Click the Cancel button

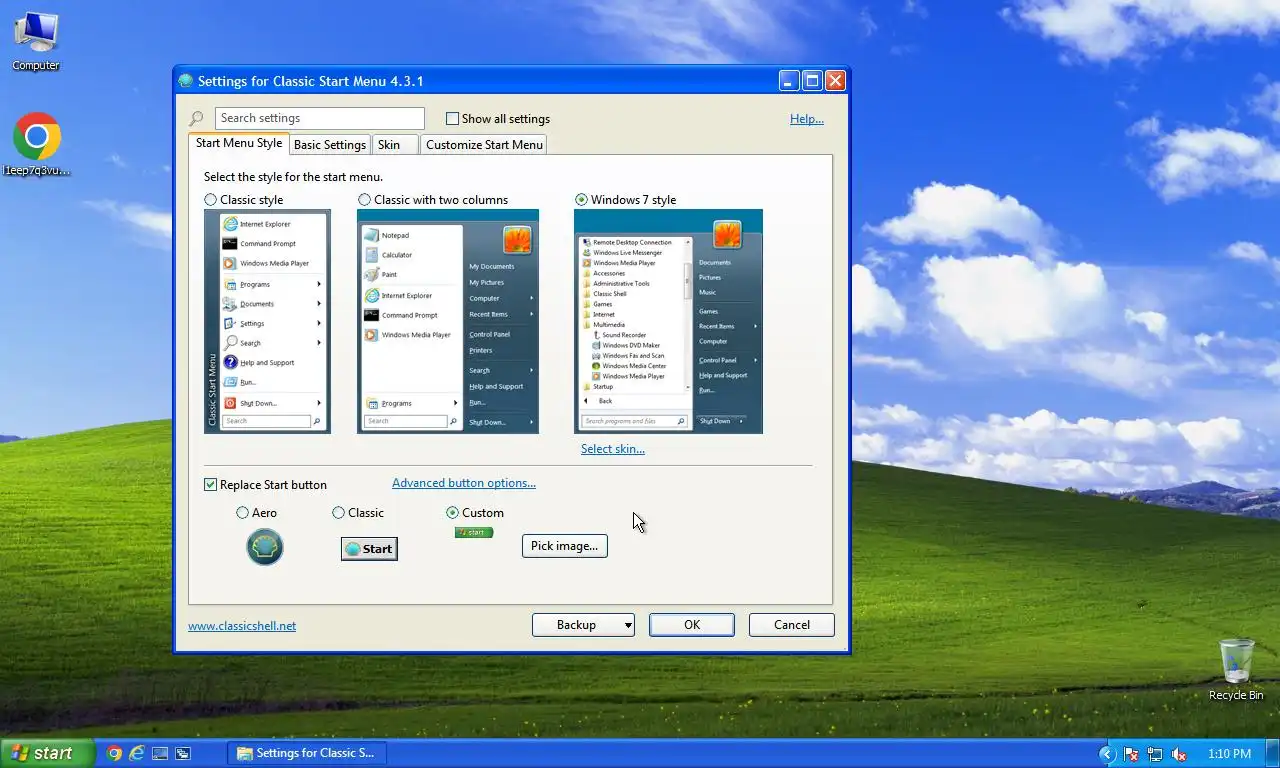pyautogui.click(x=792, y=625)
